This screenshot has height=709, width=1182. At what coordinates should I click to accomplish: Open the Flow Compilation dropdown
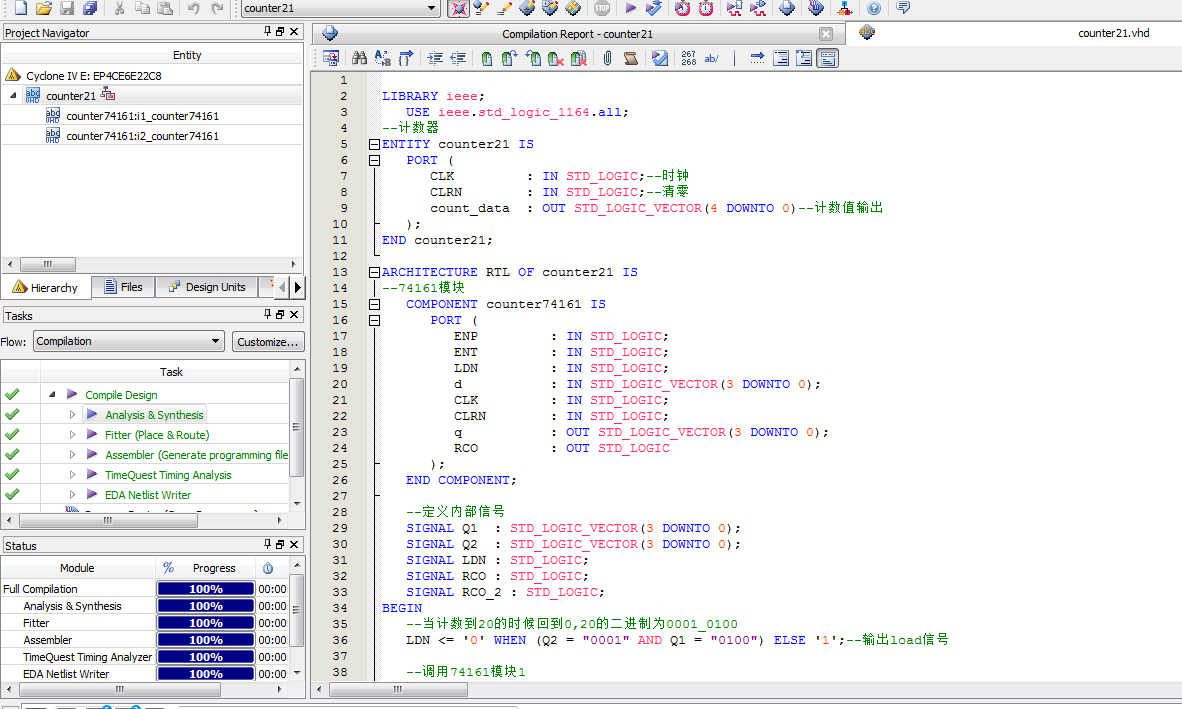[x=215, y=341]
